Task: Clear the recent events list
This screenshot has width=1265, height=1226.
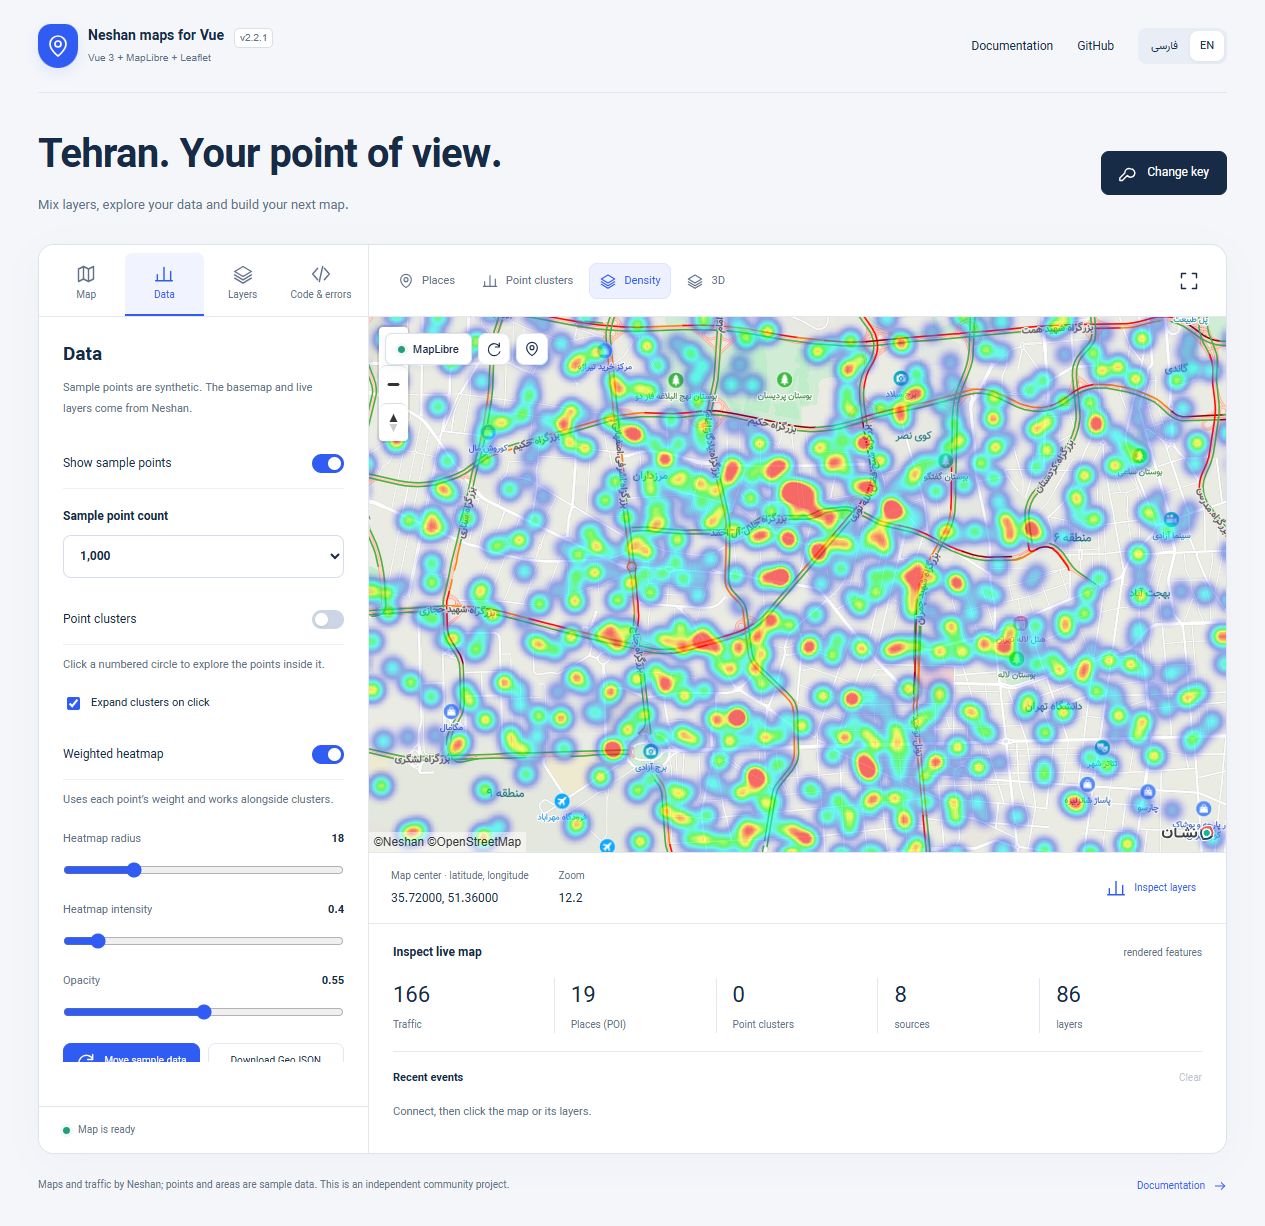Action: pyautogui.click(x=1190, y=1078)
